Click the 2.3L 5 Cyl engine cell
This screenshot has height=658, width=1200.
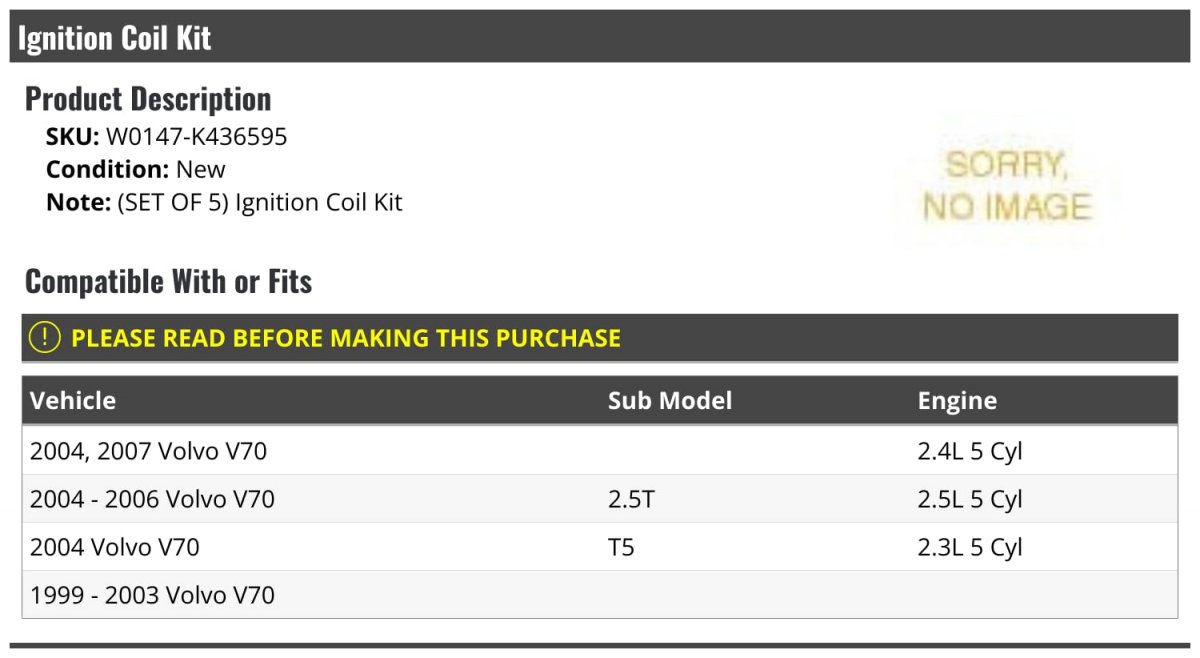tap(970, 547)
